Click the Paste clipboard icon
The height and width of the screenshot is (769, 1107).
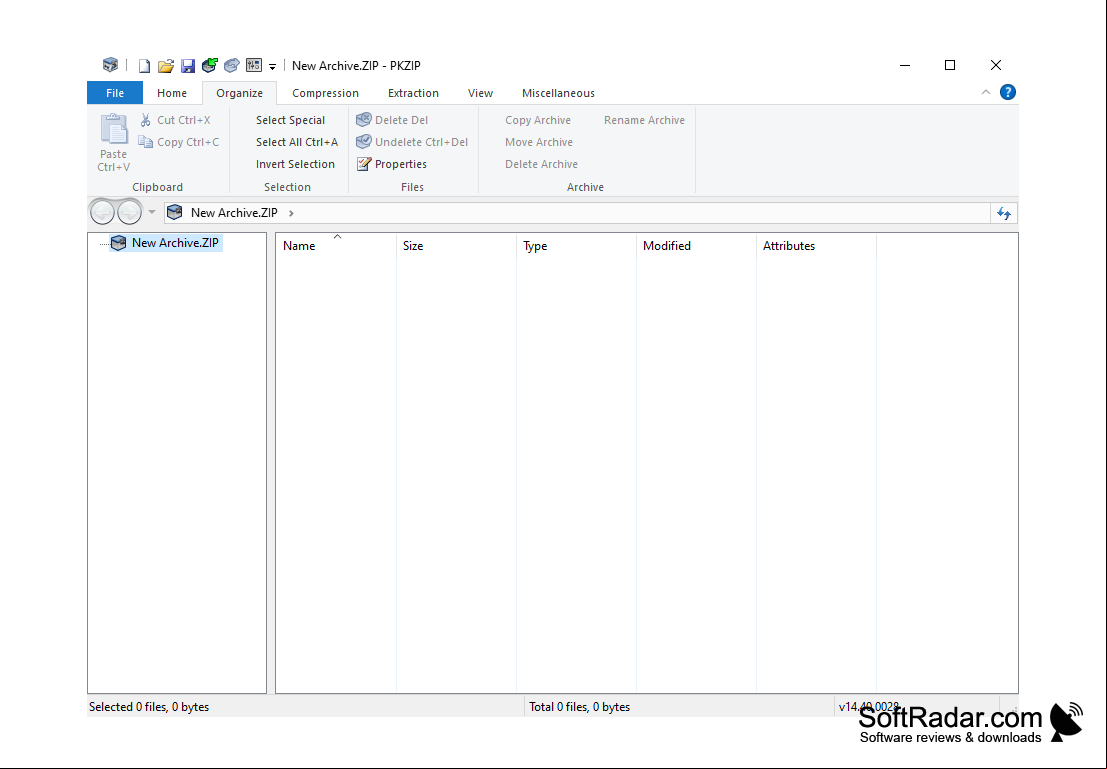click(x=114, y=129)
